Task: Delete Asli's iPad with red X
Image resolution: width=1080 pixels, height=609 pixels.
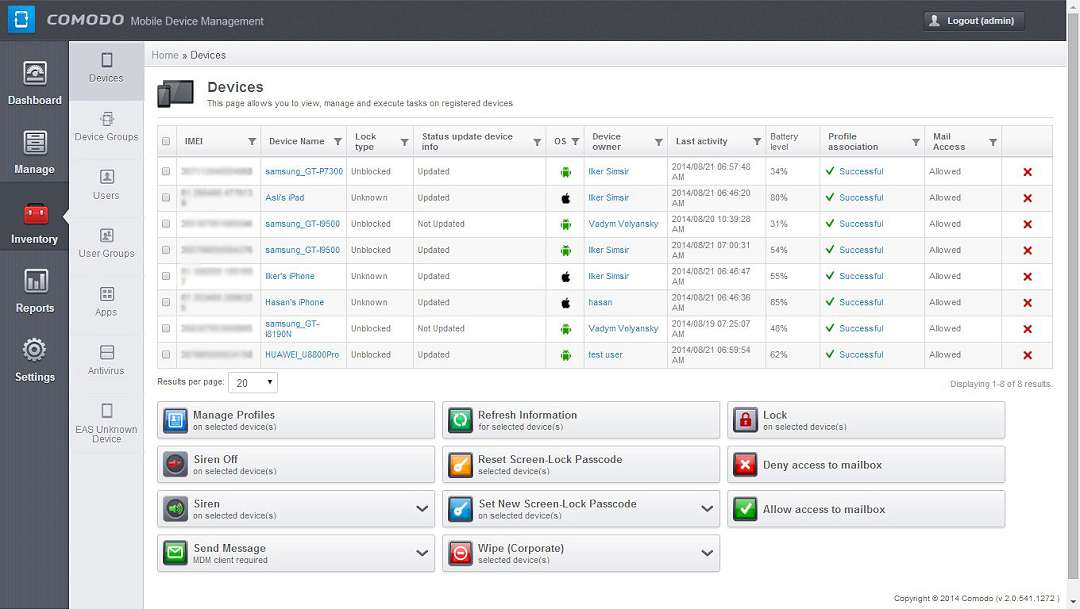Action: click(x=1028, y=198)
